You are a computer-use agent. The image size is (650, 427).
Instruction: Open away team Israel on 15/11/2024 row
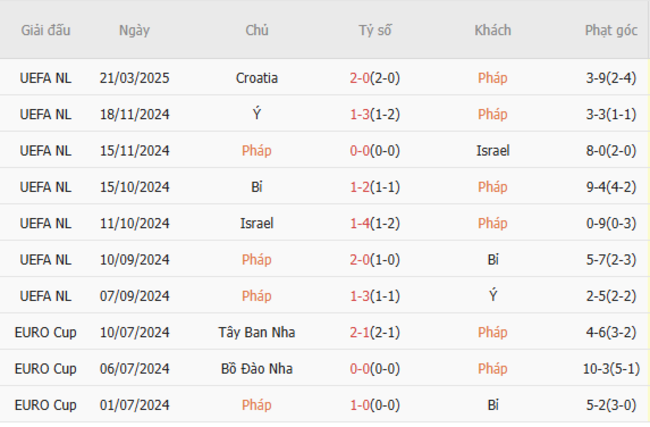click(x=493, y=150)
